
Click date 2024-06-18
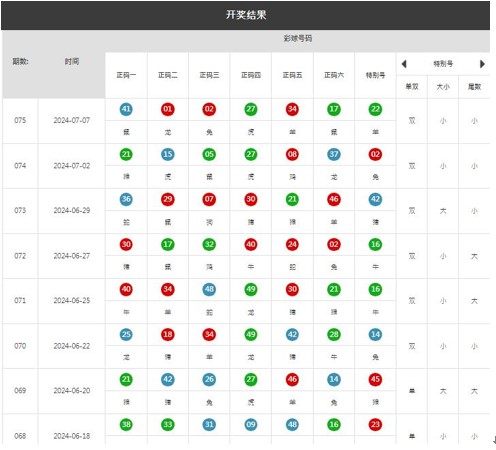72,436
